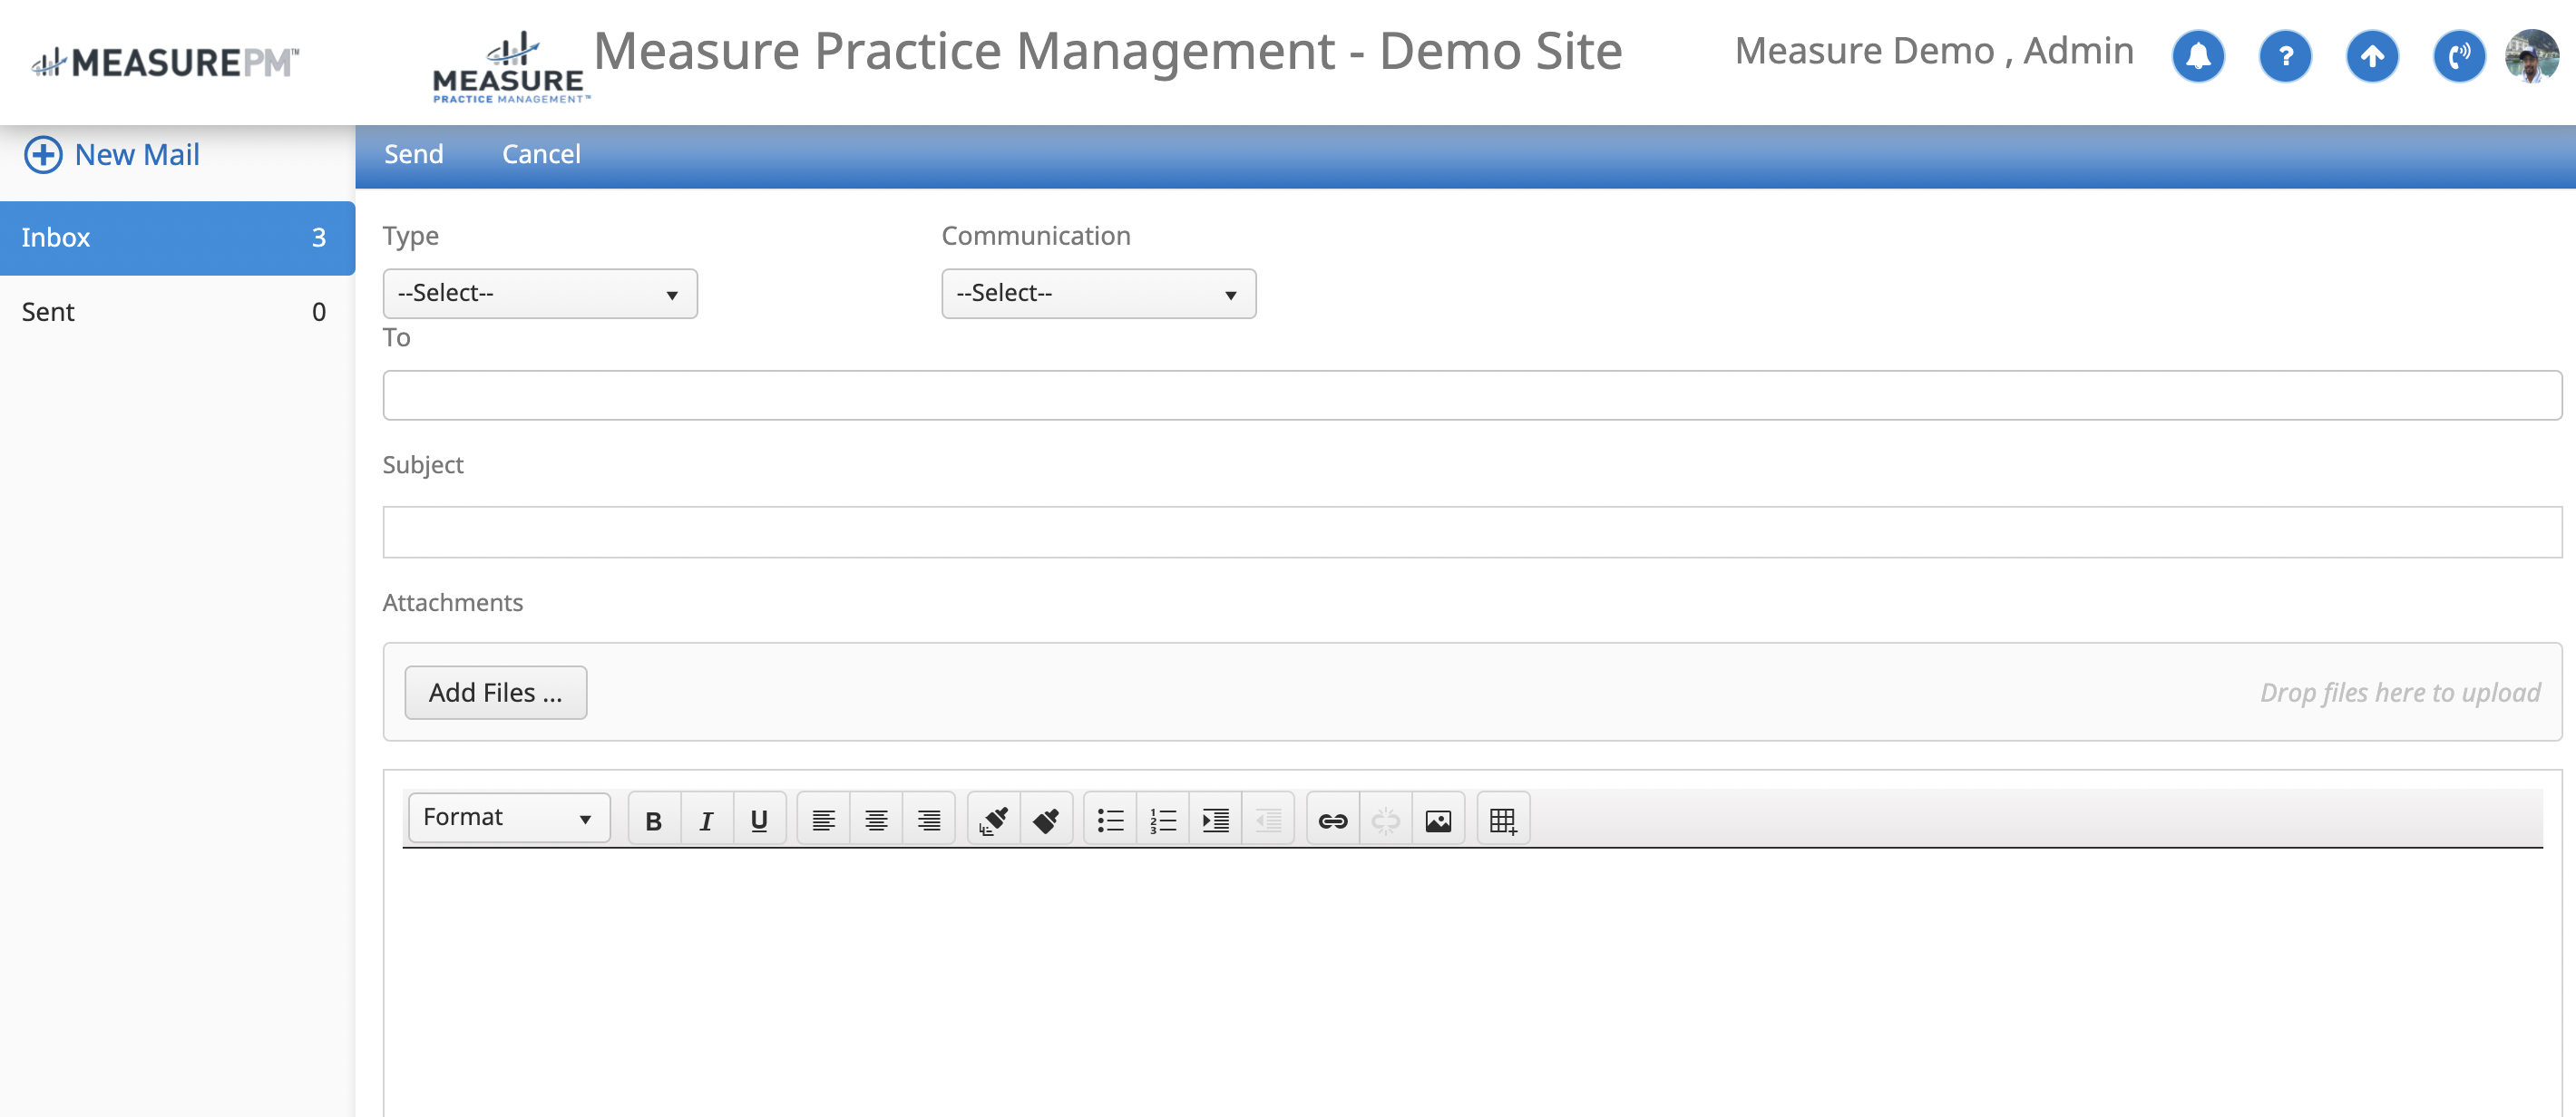The height and width of the screenshot is (1117, 2576).
Task: Expand the Format style dropdown
Action: (509, 817)
